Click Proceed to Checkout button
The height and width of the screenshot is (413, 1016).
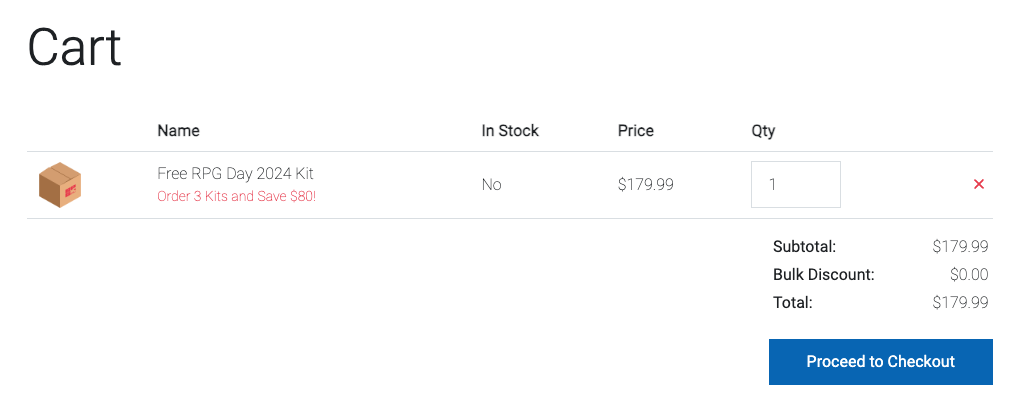click(881, 362)
